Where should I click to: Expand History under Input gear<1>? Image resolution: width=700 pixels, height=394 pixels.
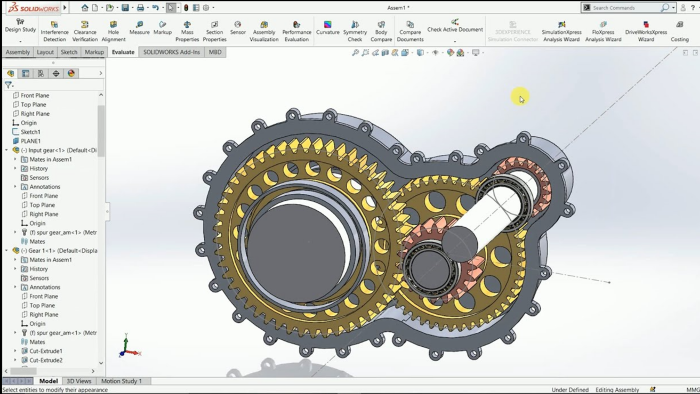coord(15,169)
